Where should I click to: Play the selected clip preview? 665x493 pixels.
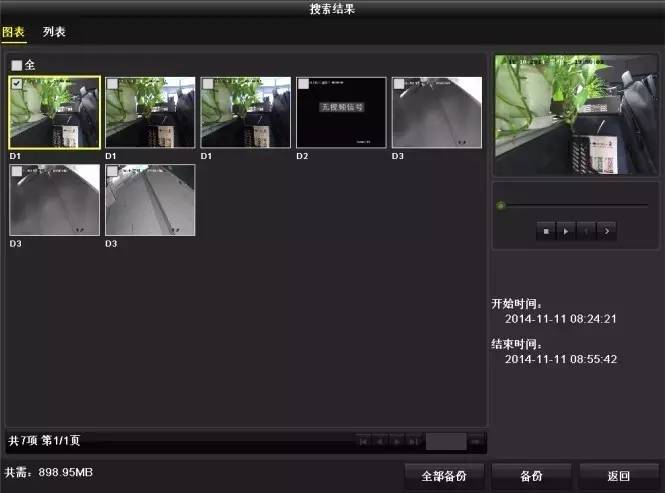[x=566, y=231]
